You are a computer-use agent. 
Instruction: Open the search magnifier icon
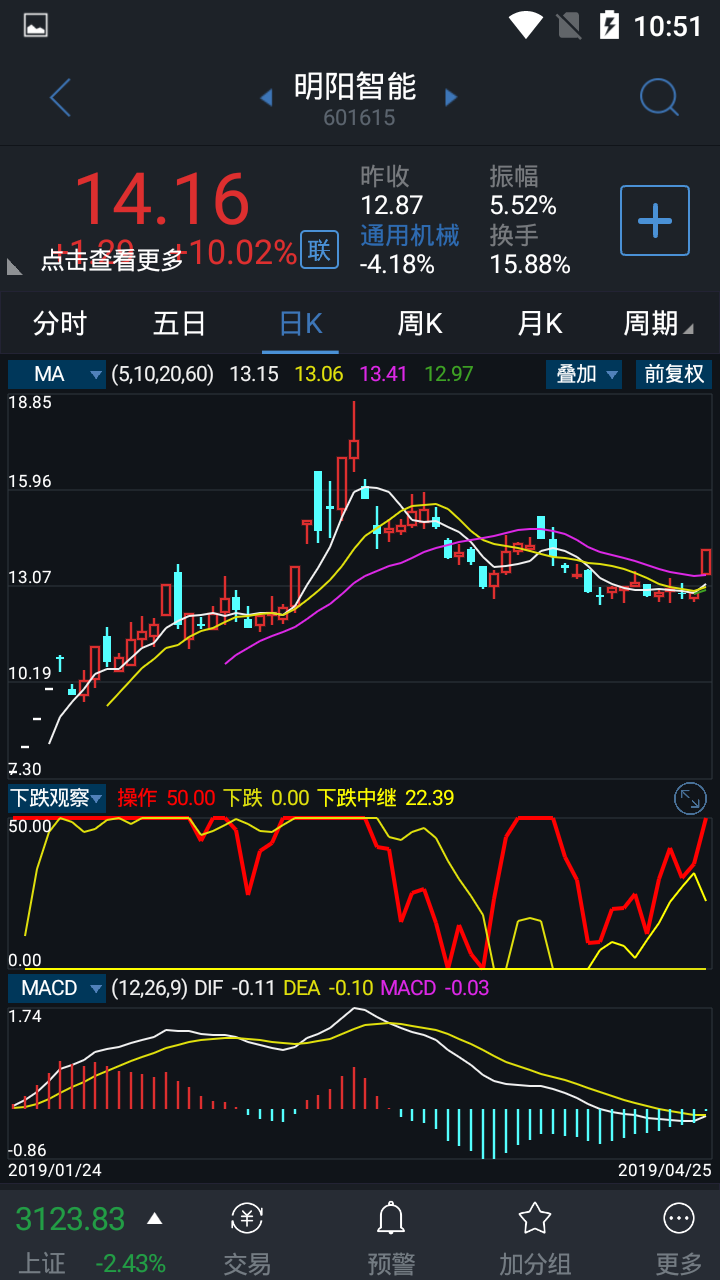click(659, 98)
